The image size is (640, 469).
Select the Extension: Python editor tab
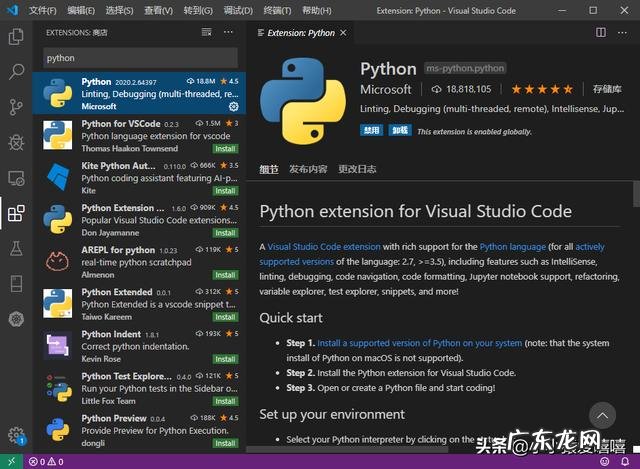click(x=301, y=33)
